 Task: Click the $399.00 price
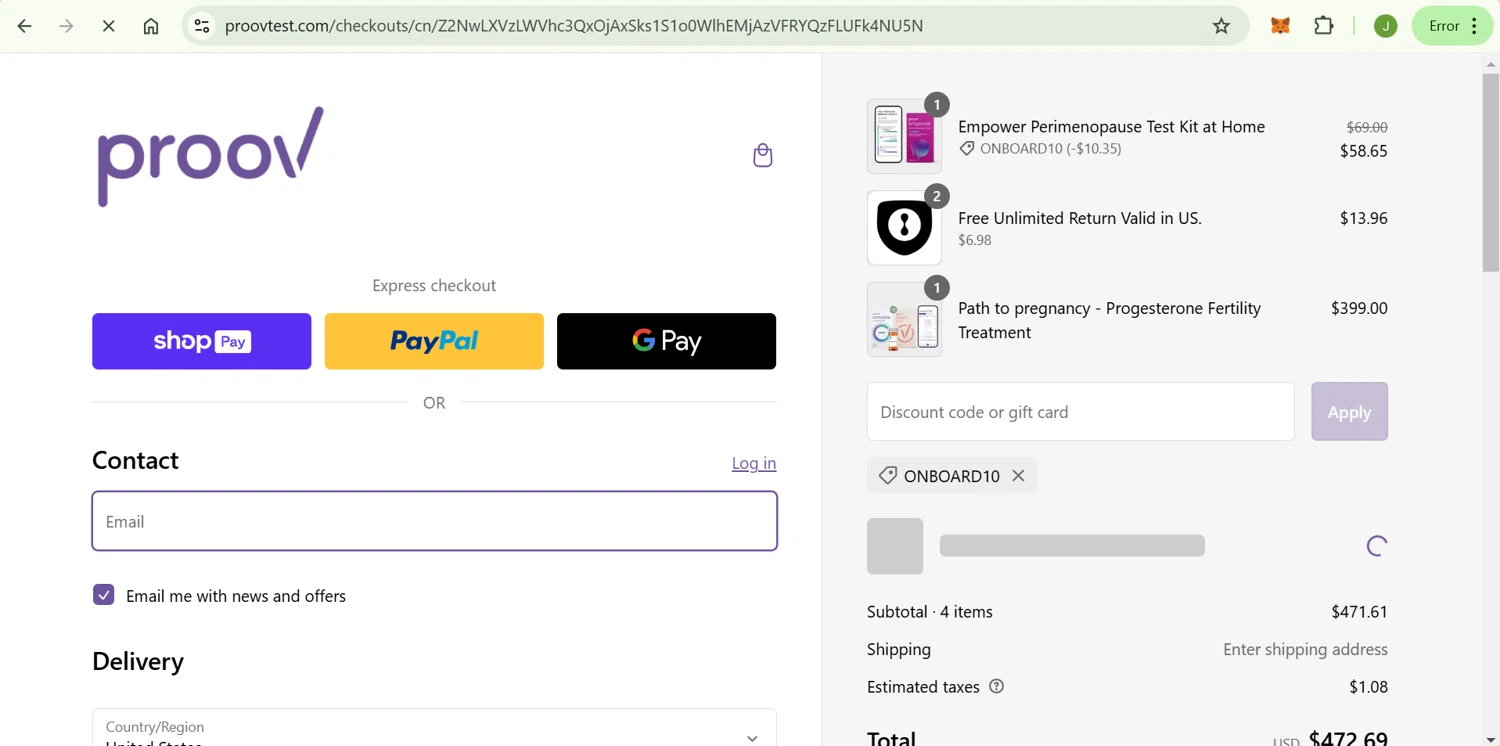pyautogui.click(x=1359, y=308)
